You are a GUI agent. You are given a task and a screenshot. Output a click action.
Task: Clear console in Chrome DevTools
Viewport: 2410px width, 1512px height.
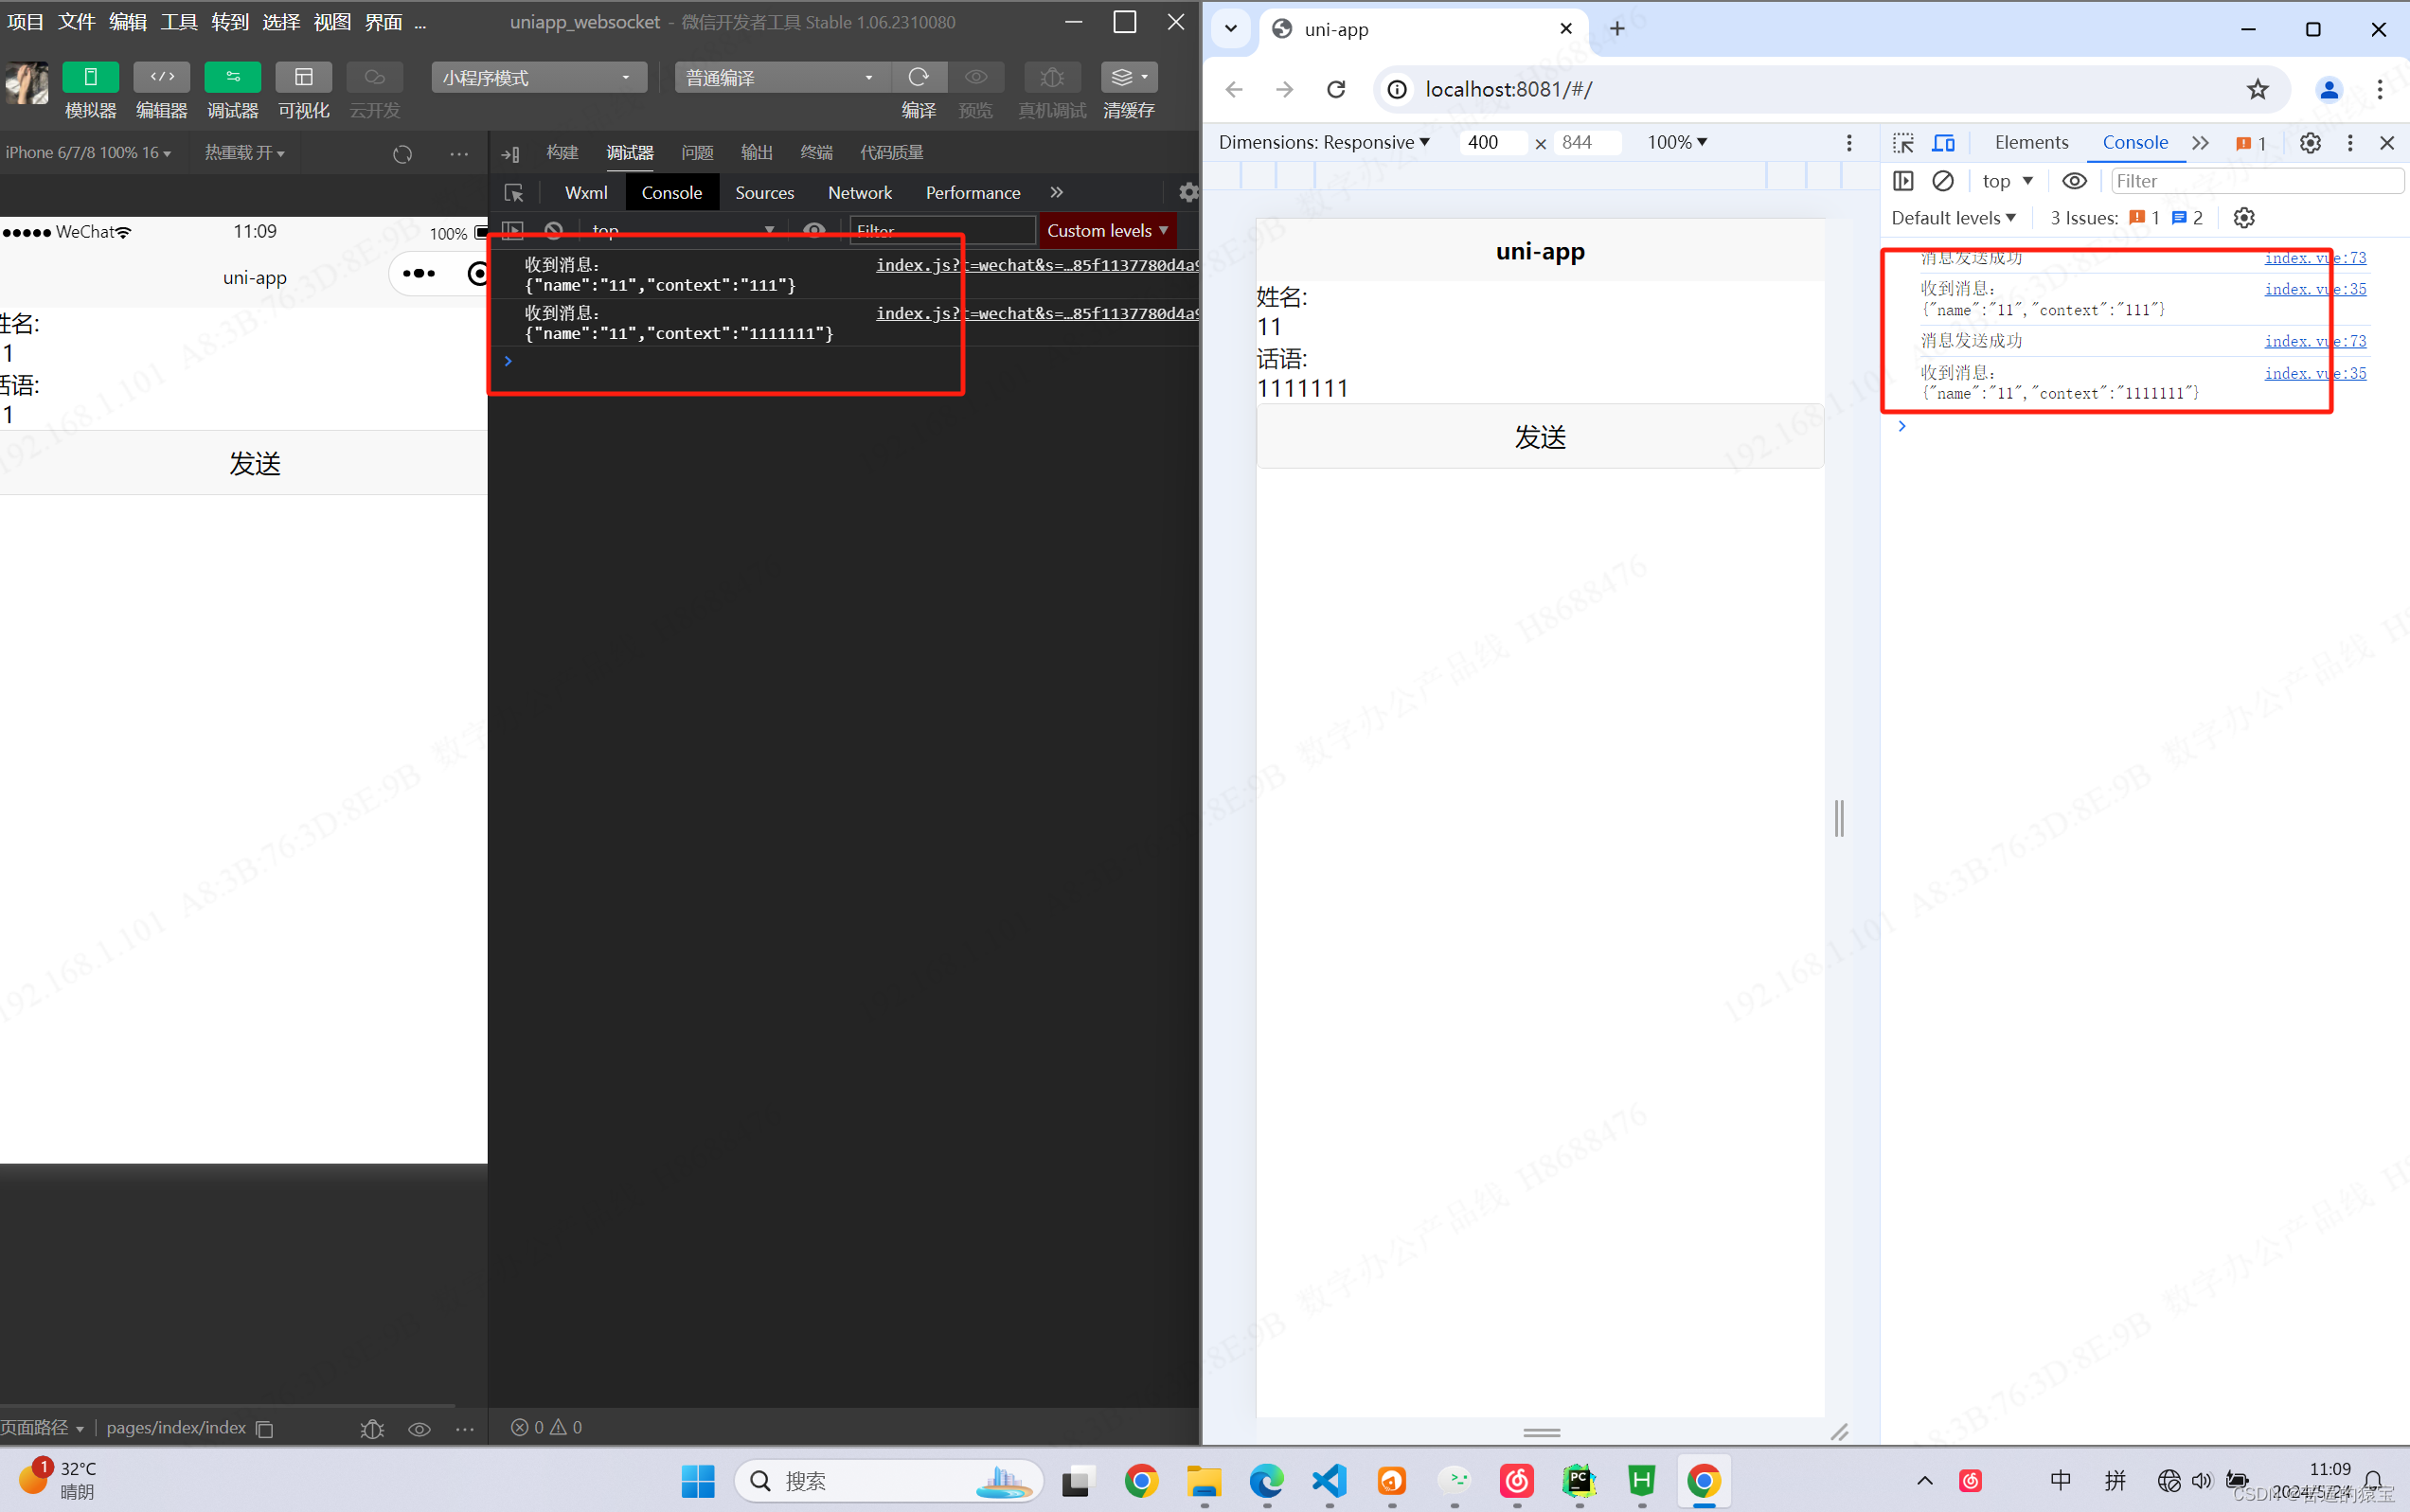click(1942, 181)
